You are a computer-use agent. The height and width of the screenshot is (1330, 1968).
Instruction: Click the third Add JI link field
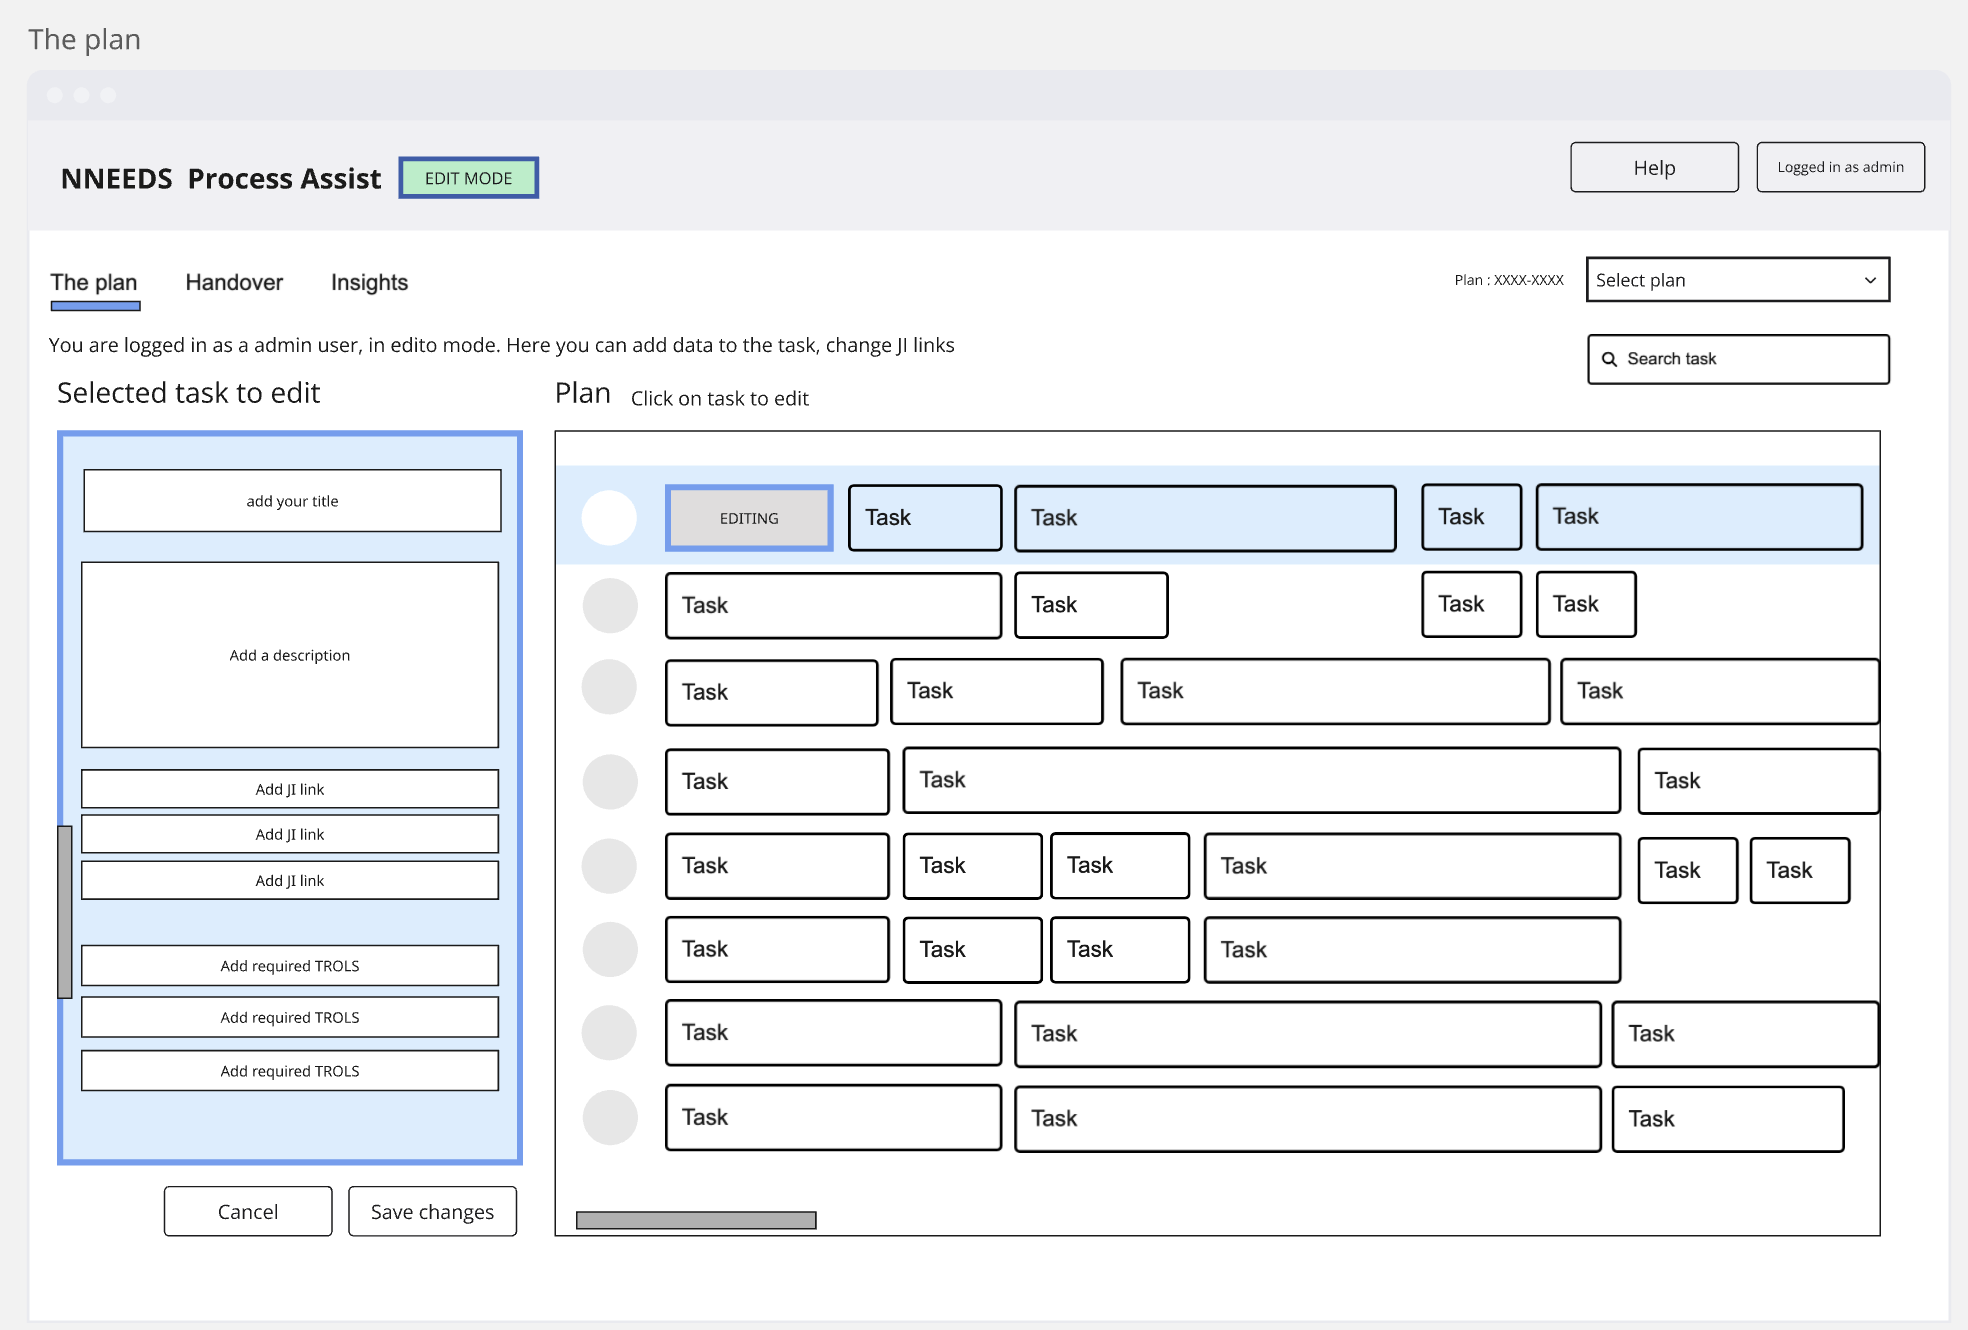click(x=290, y=880)
